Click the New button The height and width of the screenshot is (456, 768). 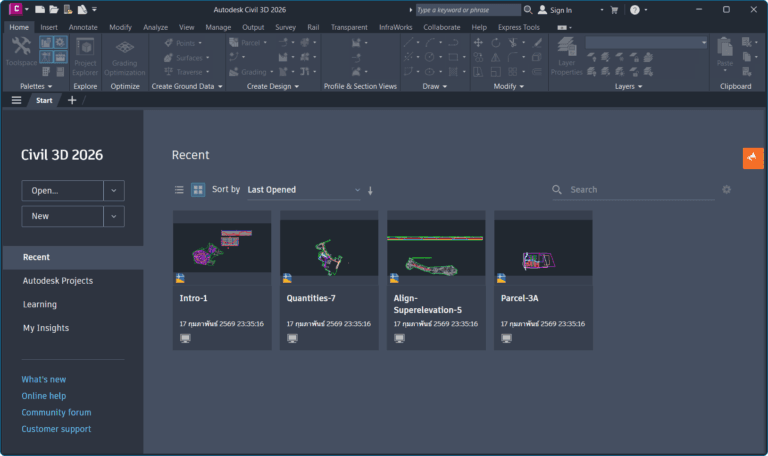(x=62, y=216)
